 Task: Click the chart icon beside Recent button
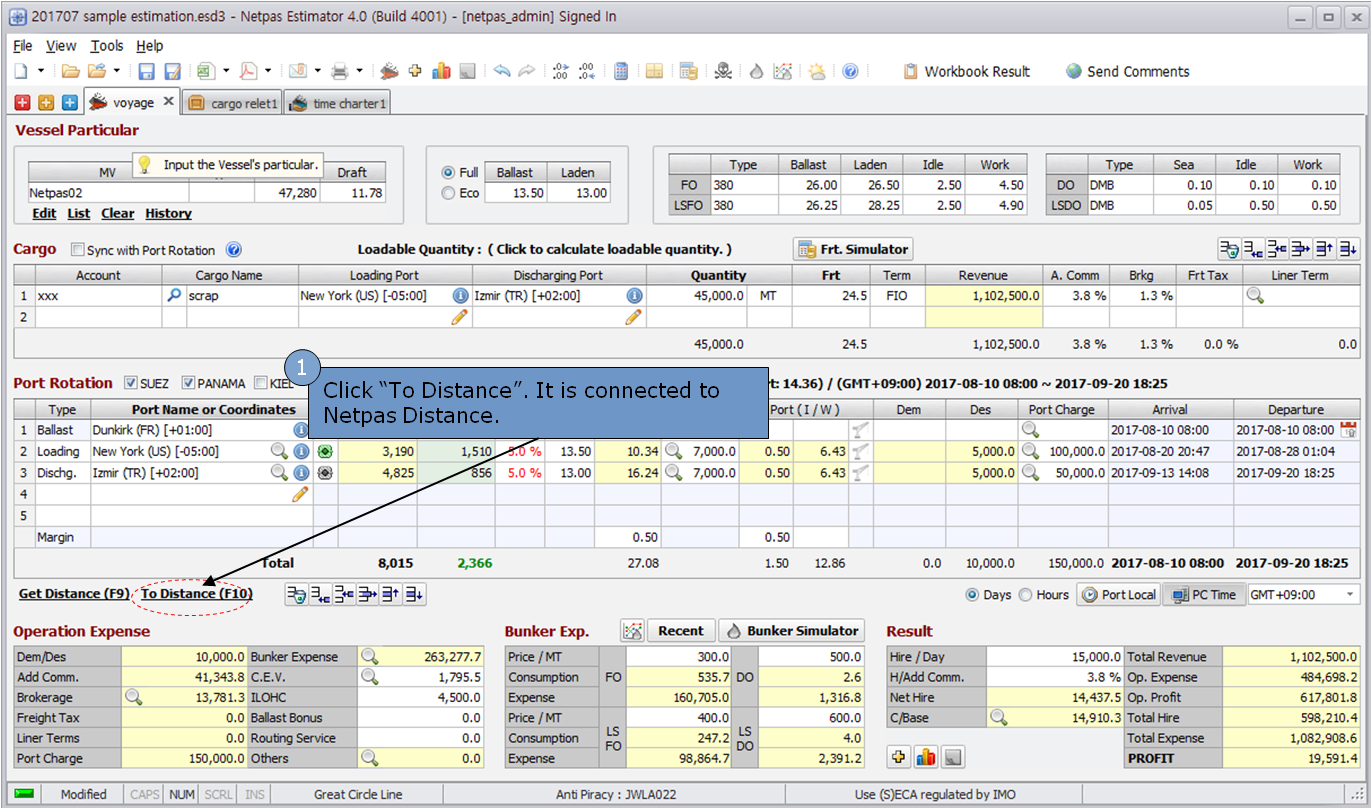point(631,631)
